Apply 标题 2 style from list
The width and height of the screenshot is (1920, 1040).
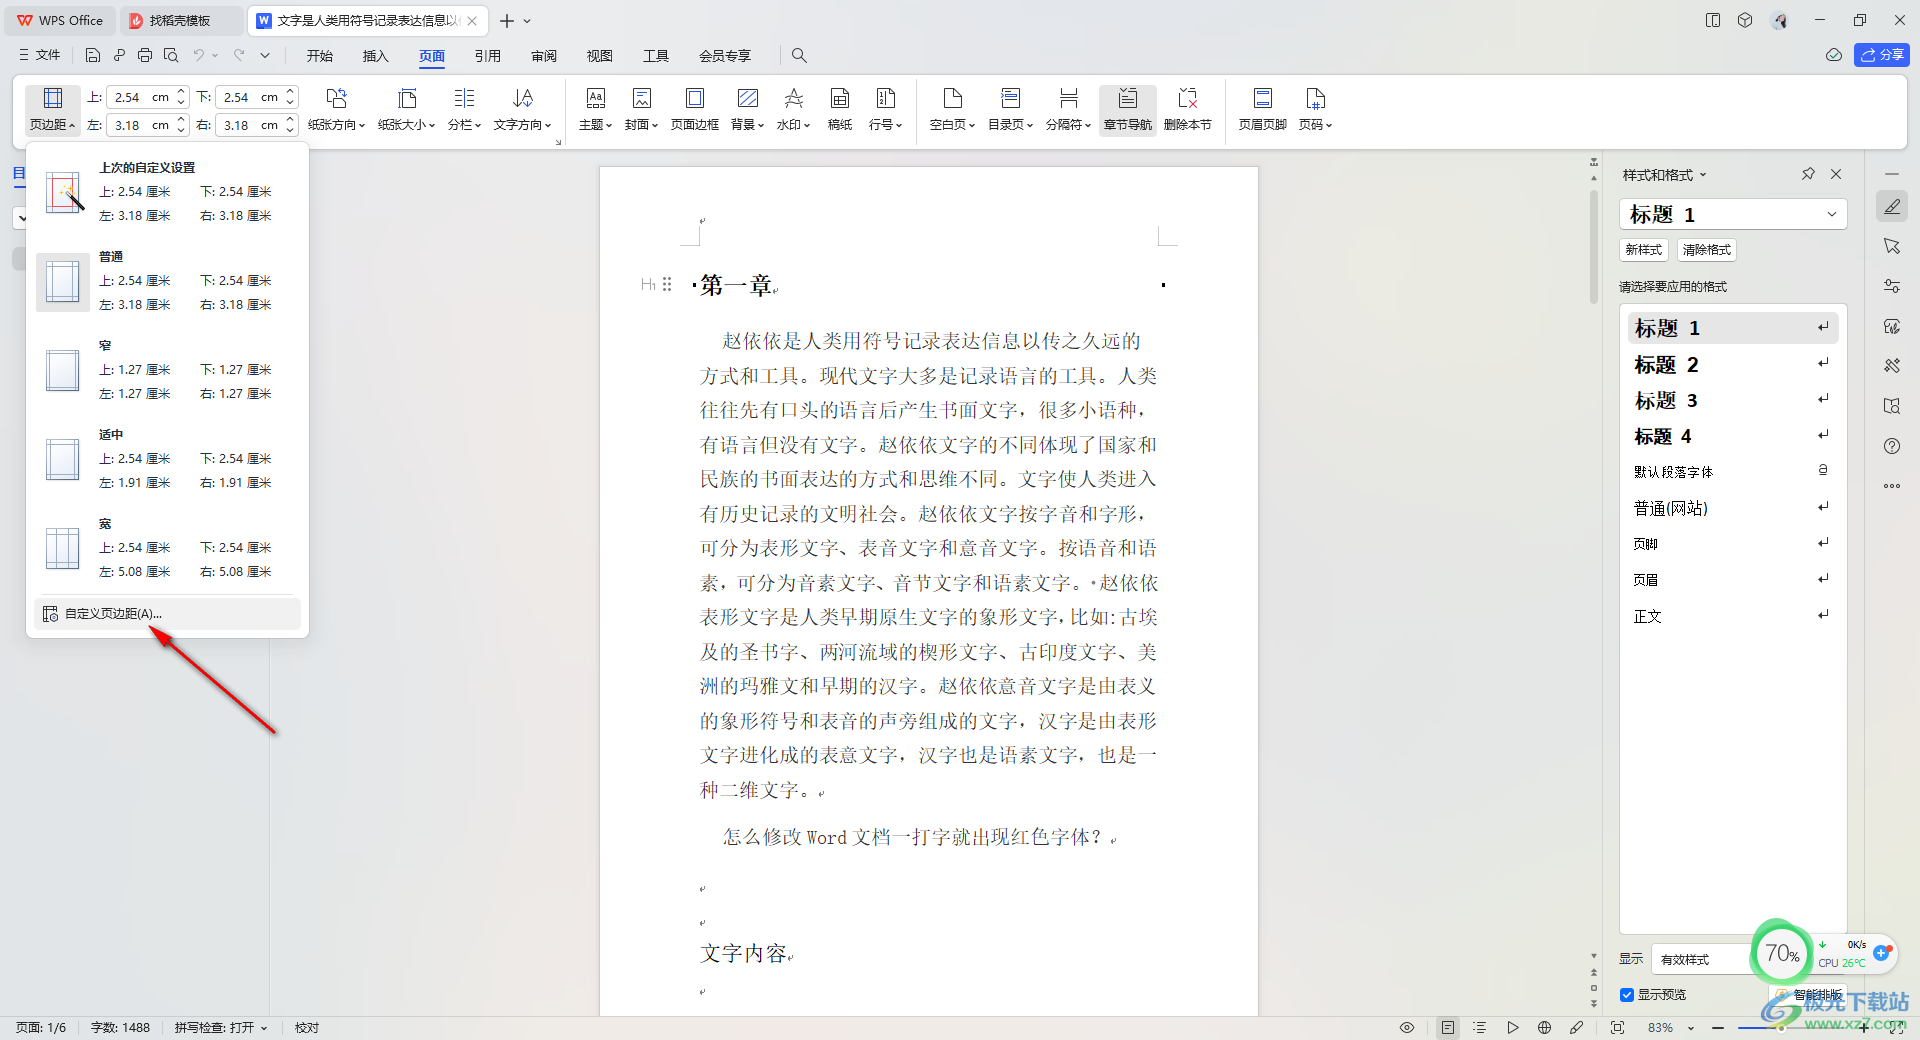tap(1732, 365)
